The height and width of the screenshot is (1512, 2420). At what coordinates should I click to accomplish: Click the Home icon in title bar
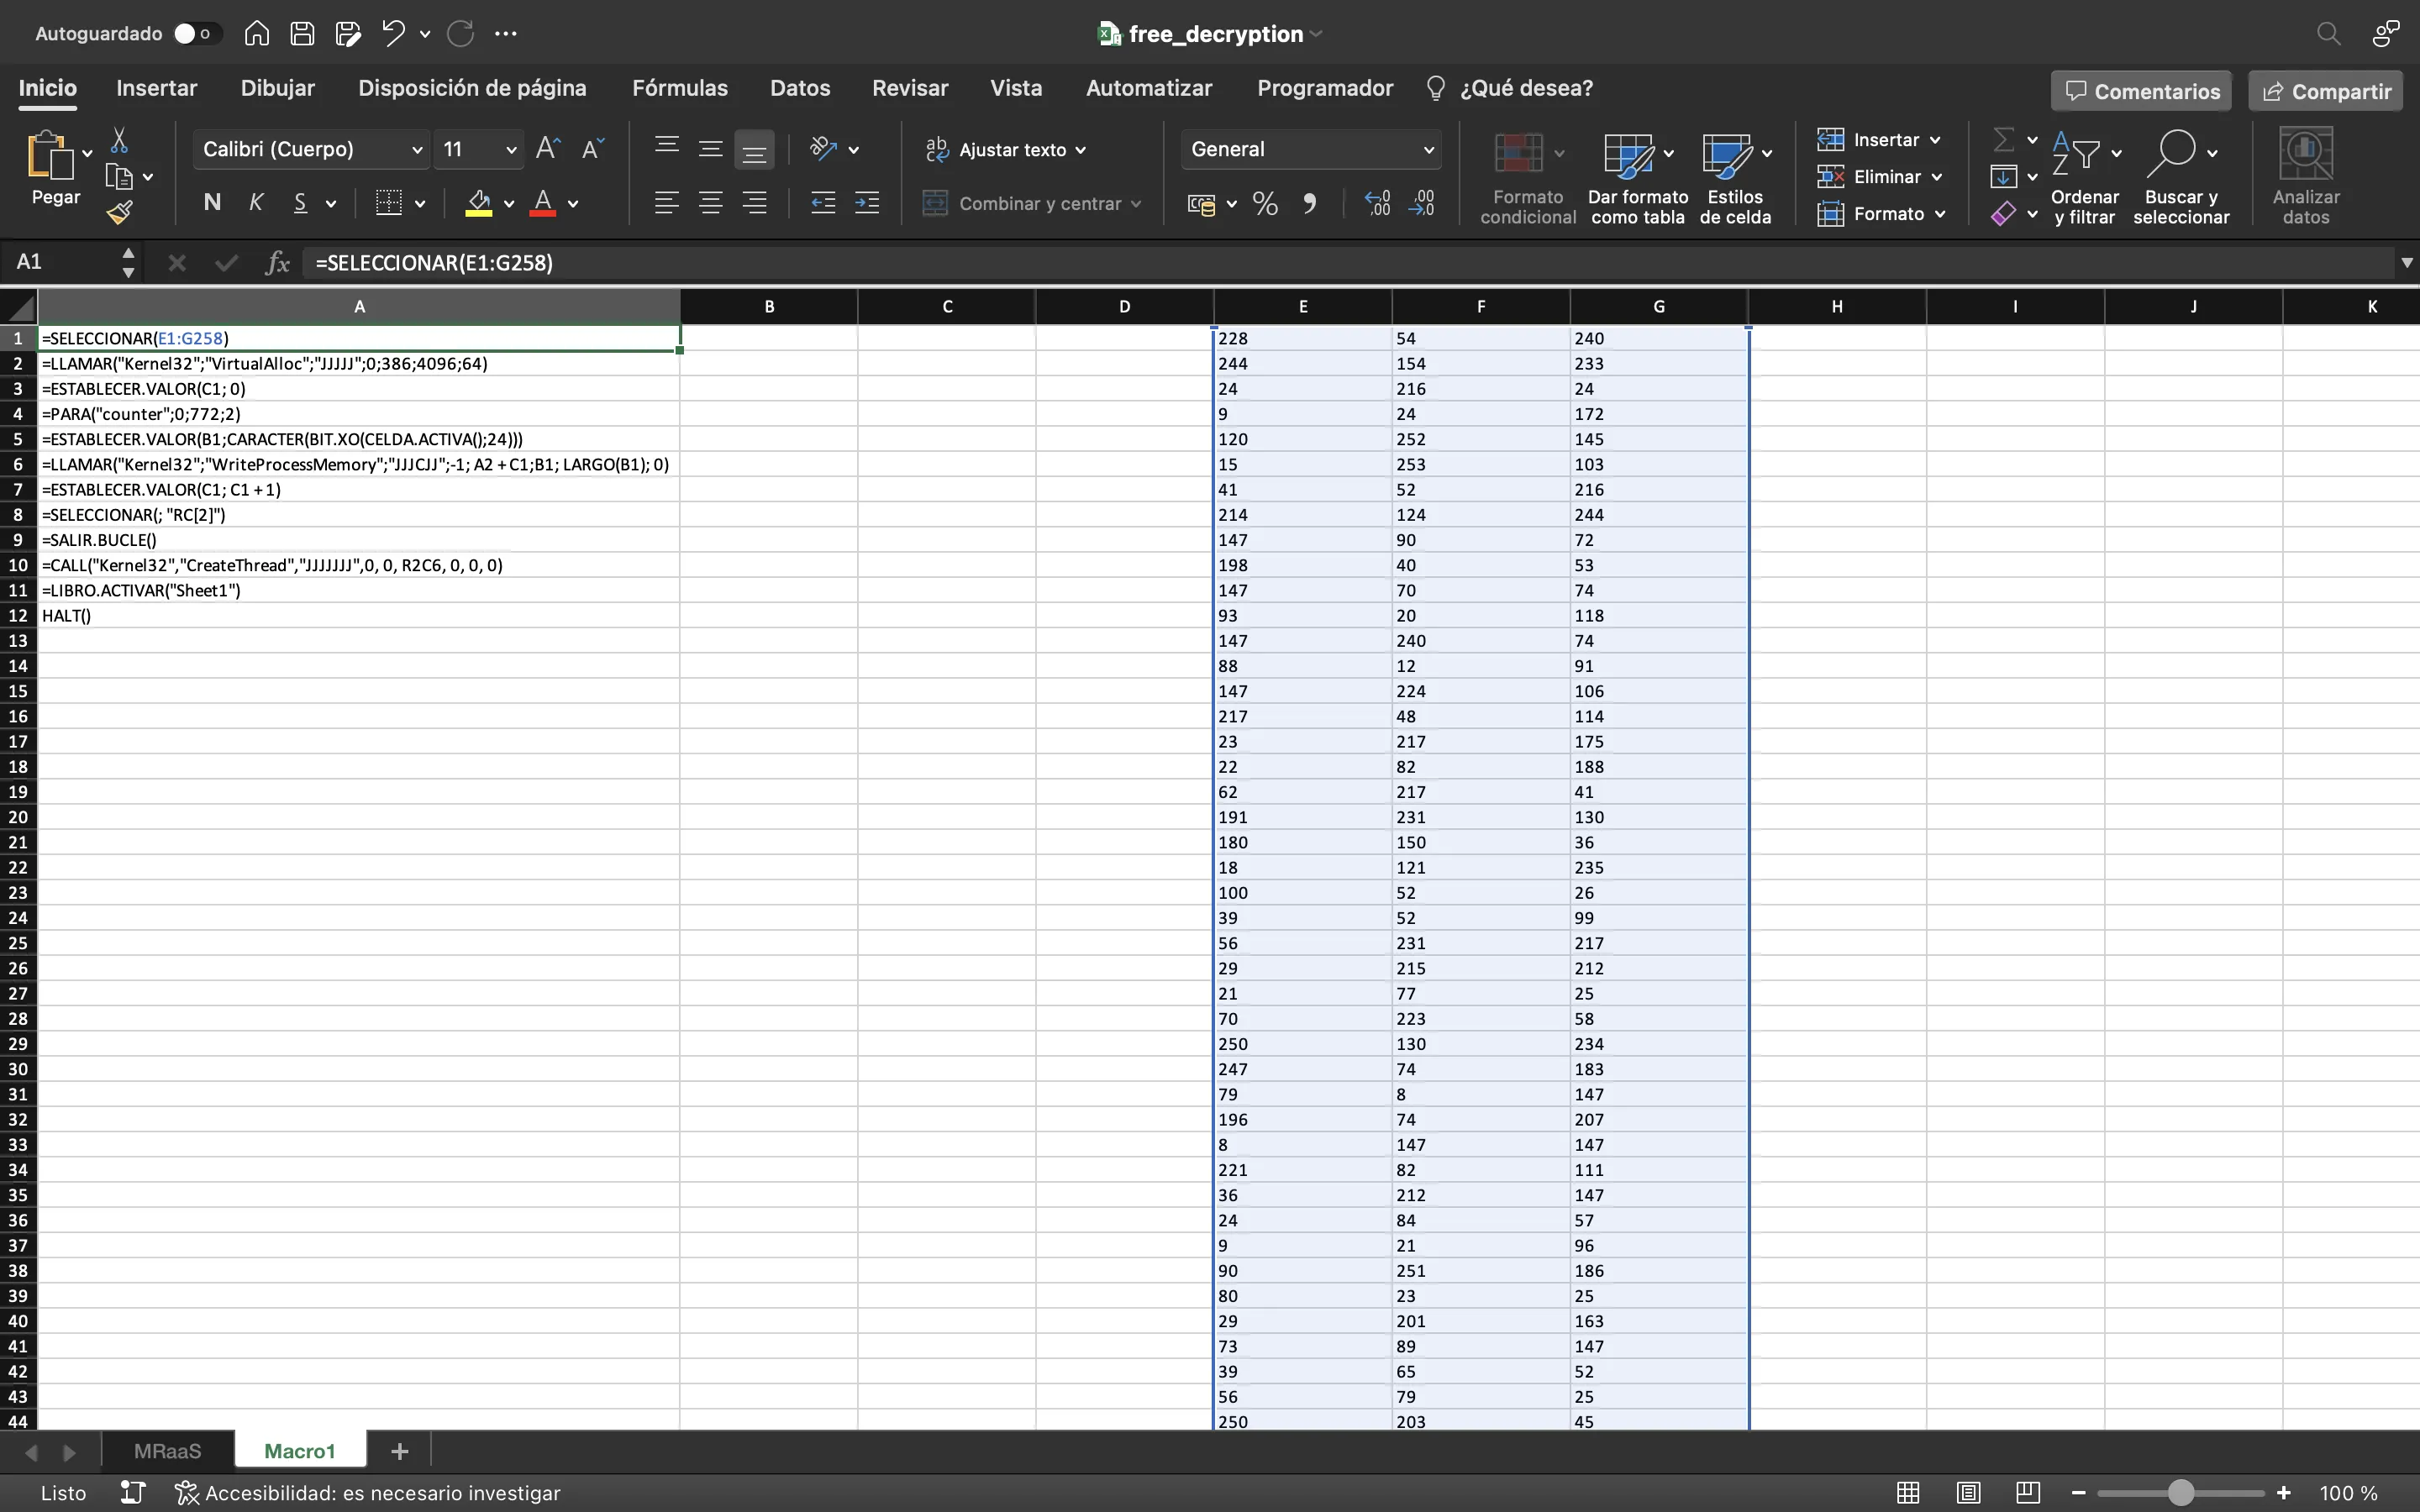(x=257, y=33)
